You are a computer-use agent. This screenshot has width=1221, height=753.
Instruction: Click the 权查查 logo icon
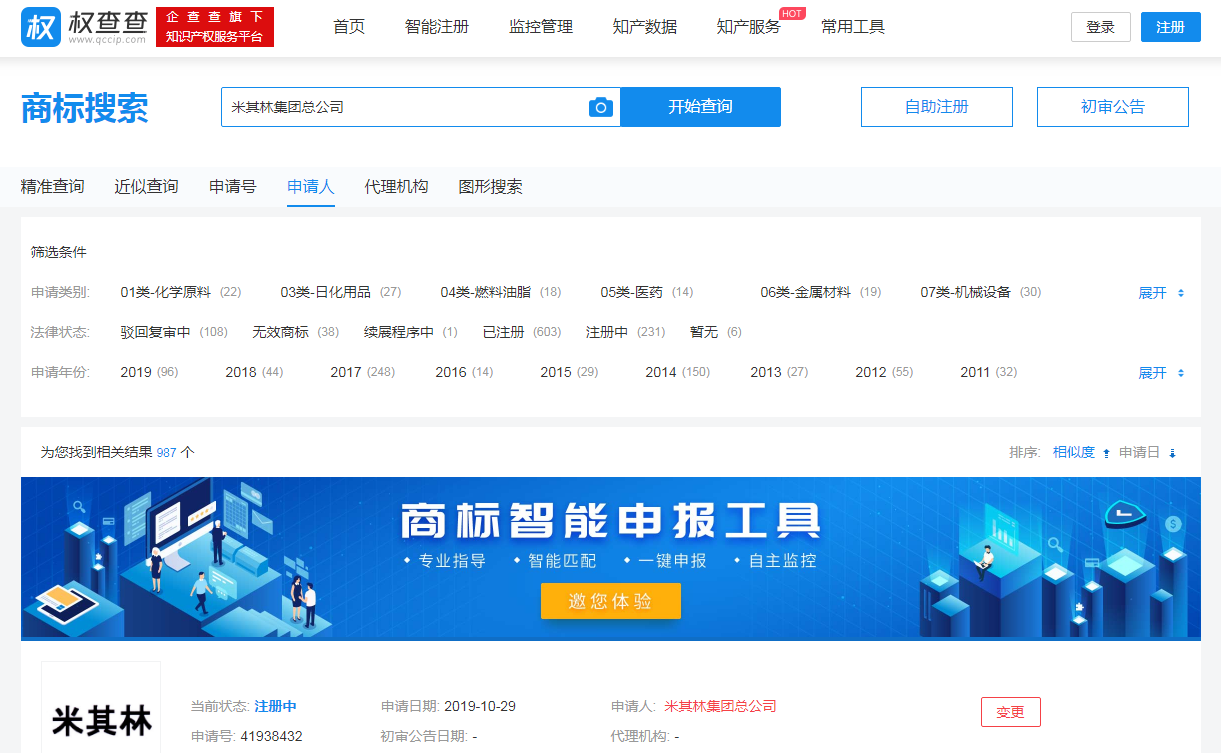(x=41, y=27)
